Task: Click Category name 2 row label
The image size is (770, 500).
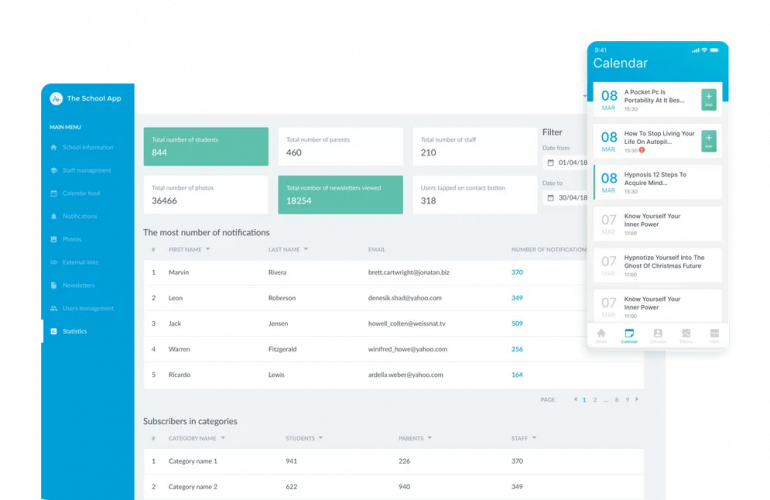Action: tap(192, 487)
